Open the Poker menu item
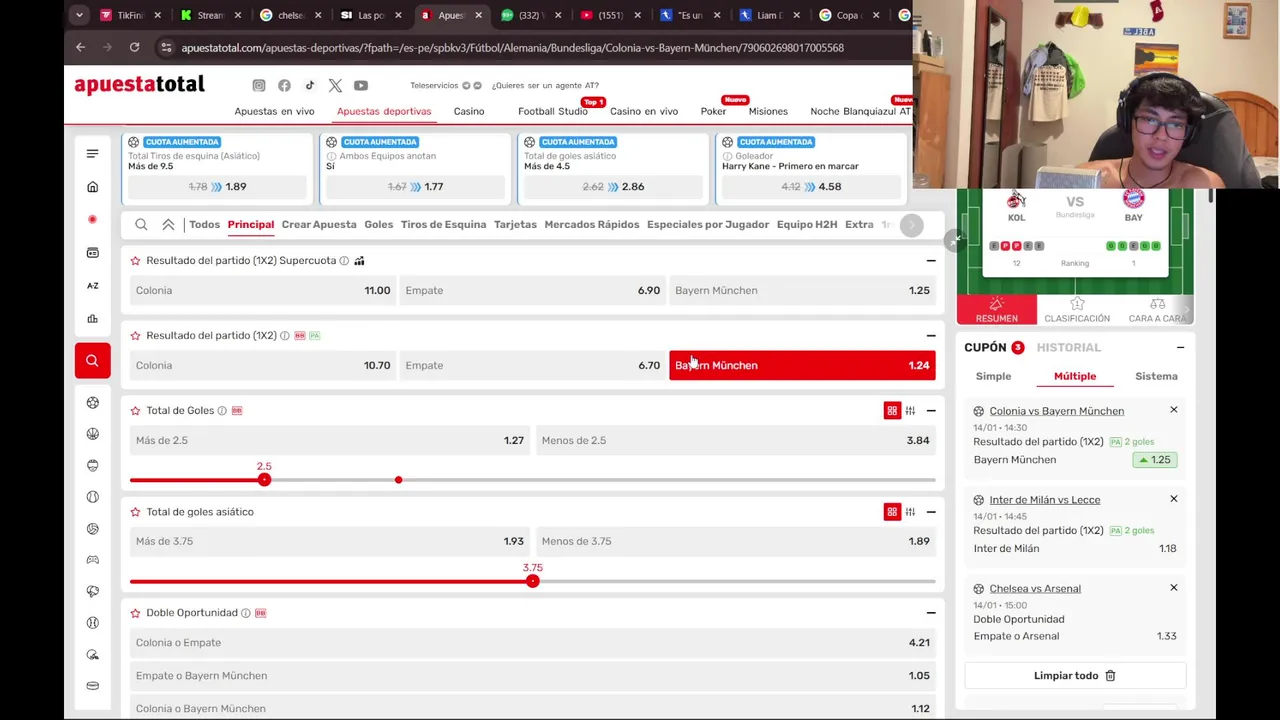 click(713, 111)
